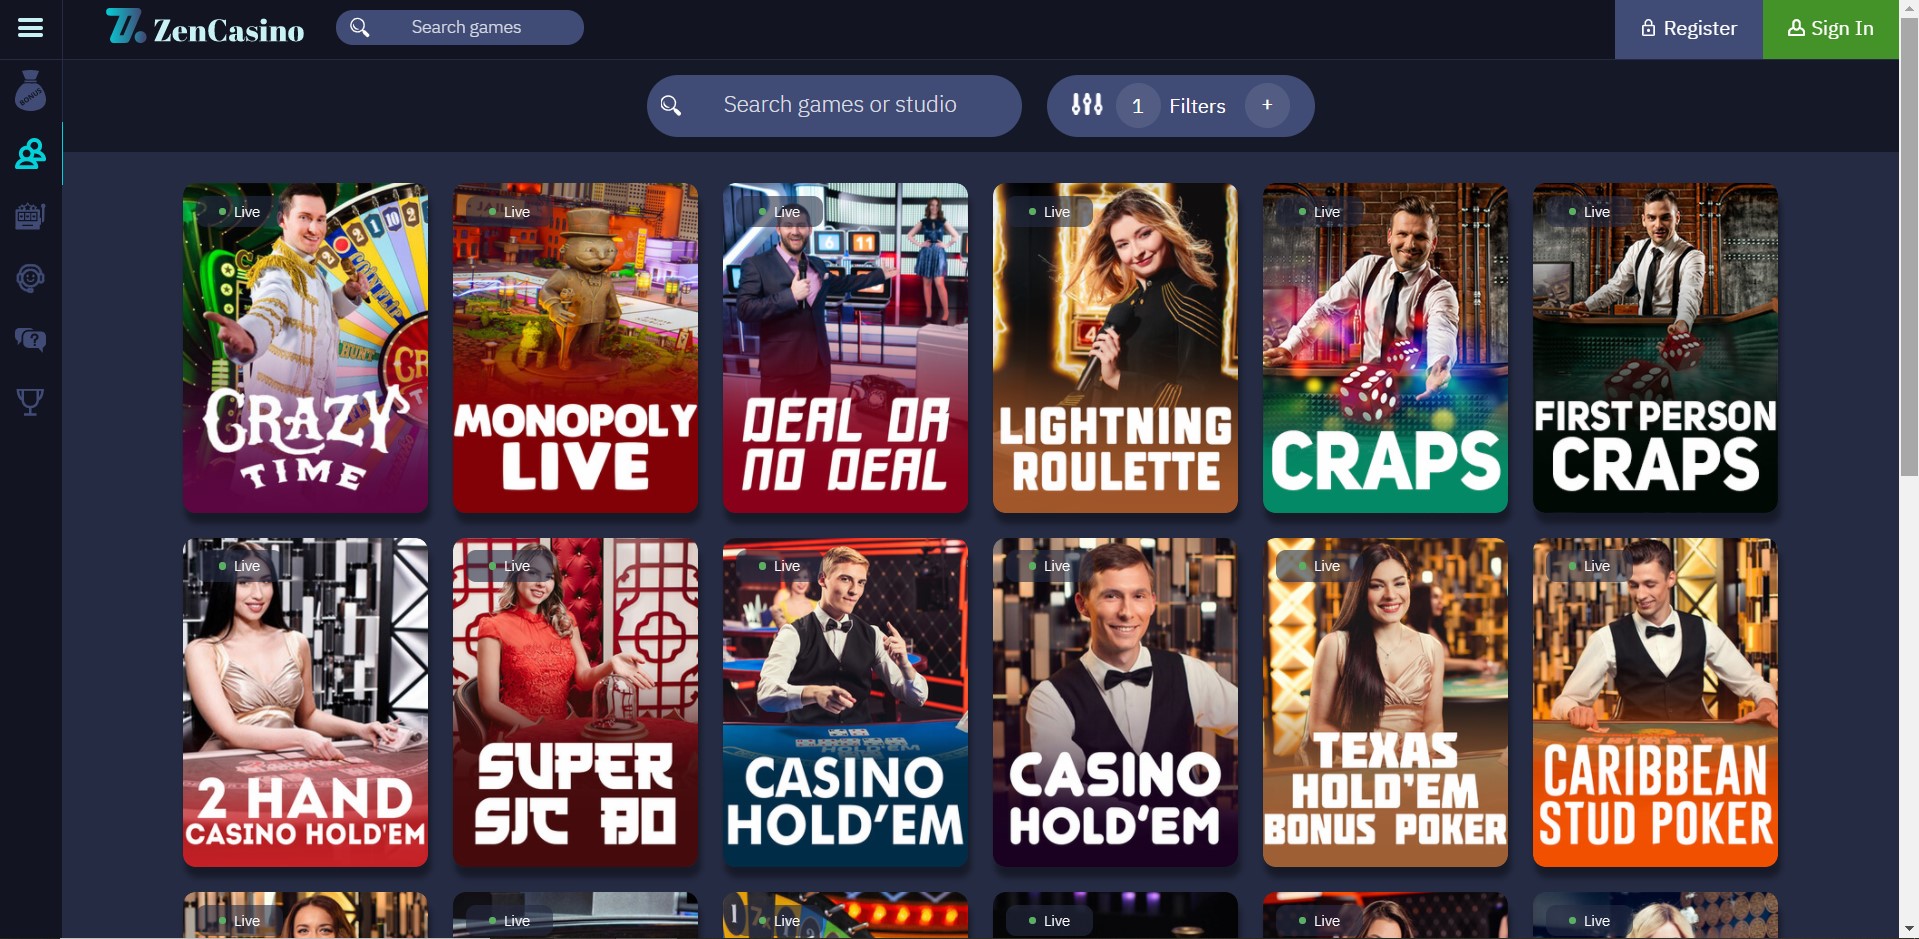Select the Caribbean Stud Poker tile
The width and height of the screenshot is (1919, 939).
(x=1655, y=702)
